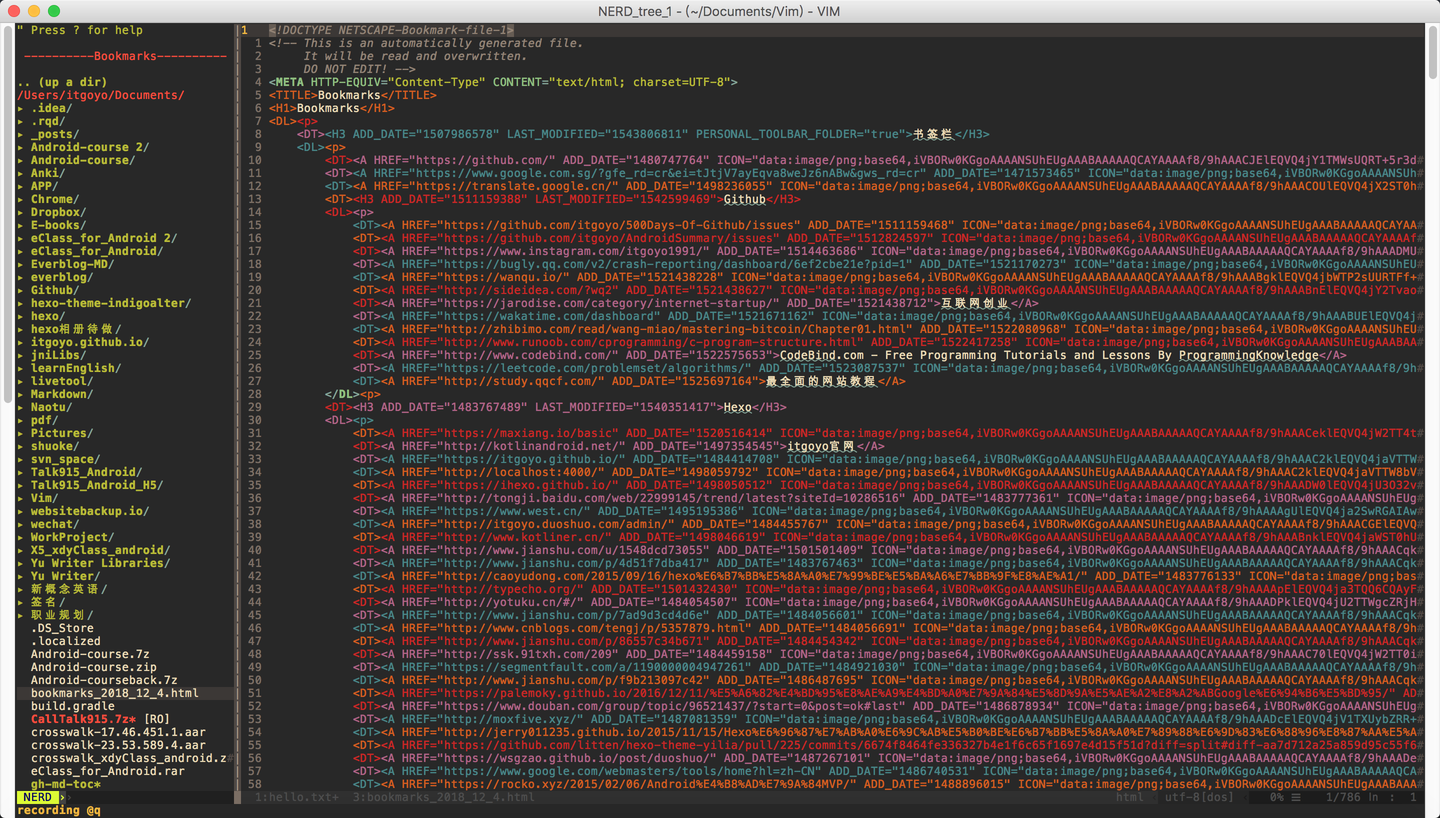Expand the Yu Writer Libraries folder arrow

[x=20, y=563]
